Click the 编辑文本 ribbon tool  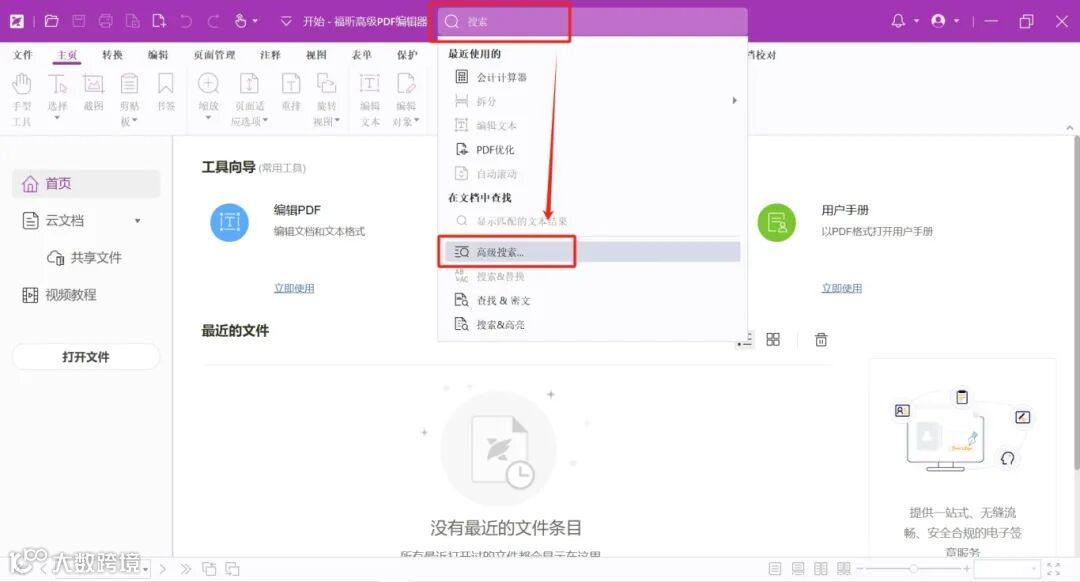[x=370, y=100]
